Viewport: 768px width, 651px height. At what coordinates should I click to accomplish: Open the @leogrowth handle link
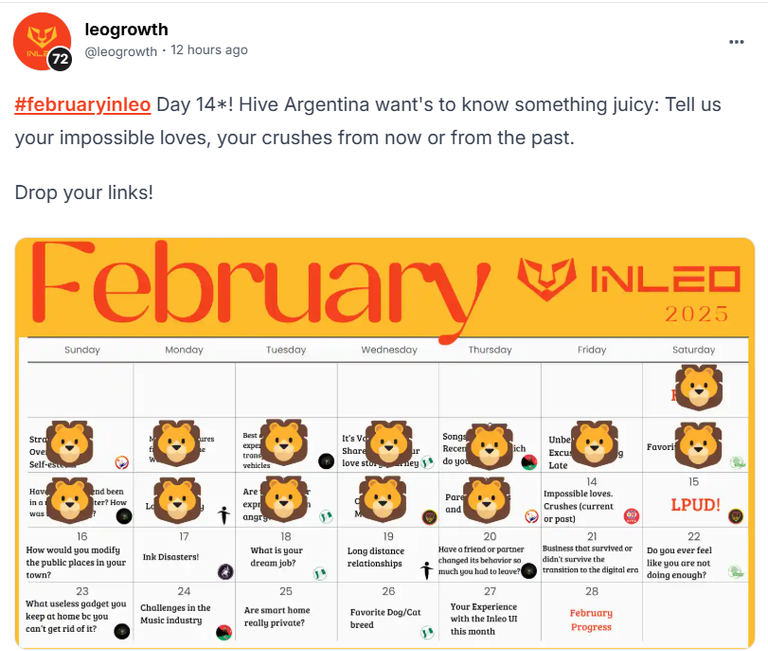(121, 51)
